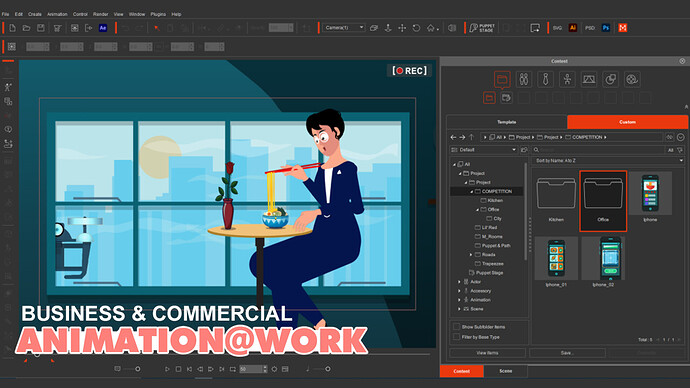Switch to the Template tab
Viewport: 690px width, 388px height.
506,122
